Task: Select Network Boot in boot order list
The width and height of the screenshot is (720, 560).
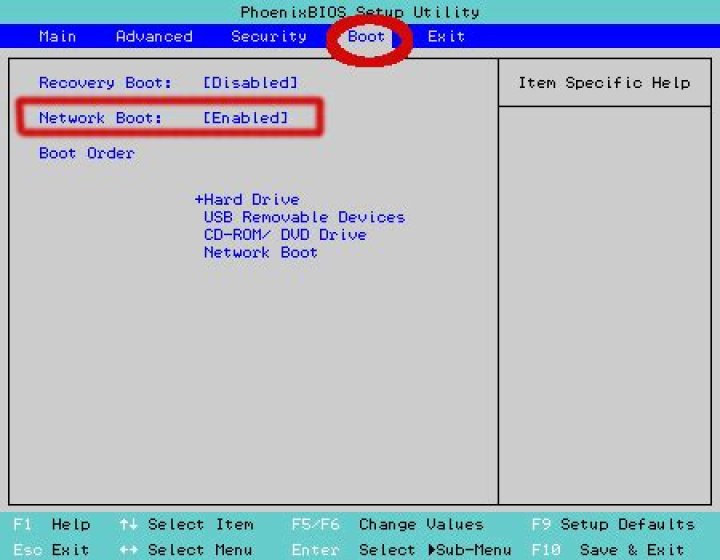Action: 261,252
